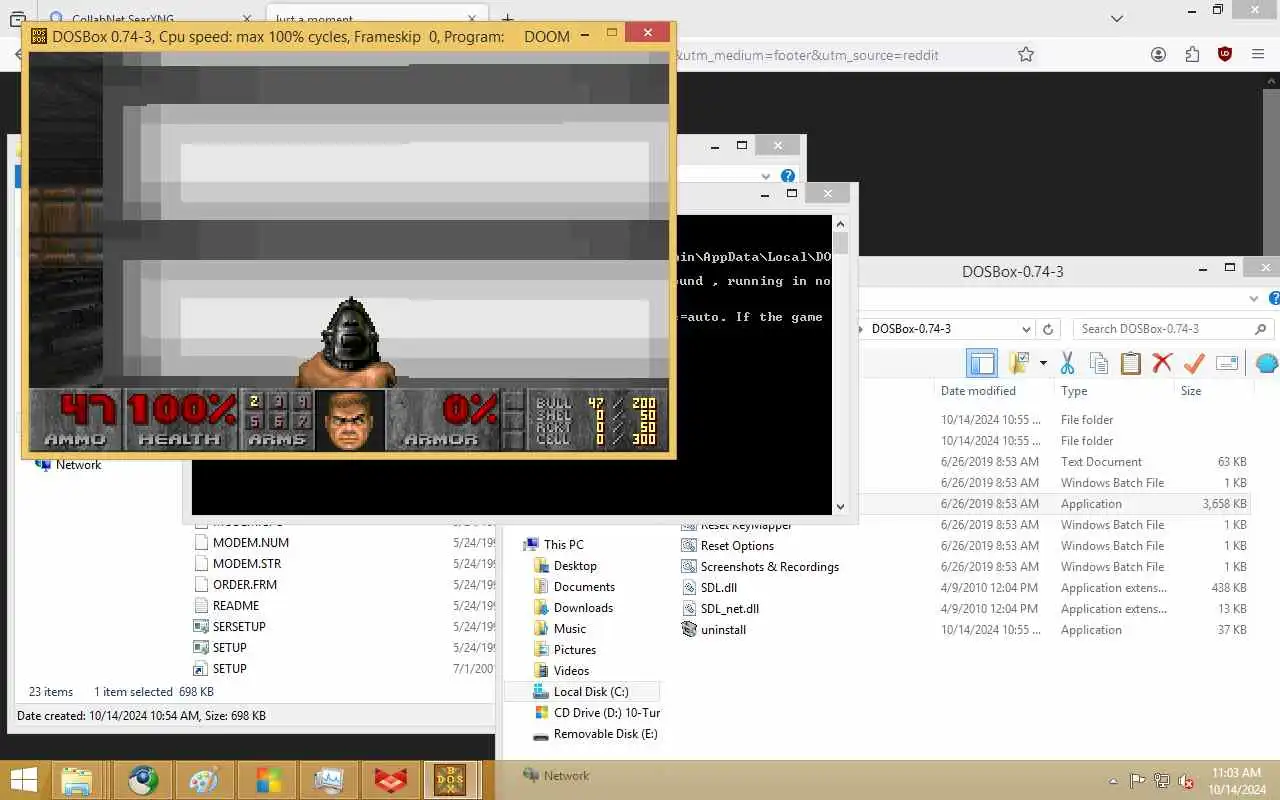
Task: Open Downloads in the navigation pane
Action: [583, 608]
